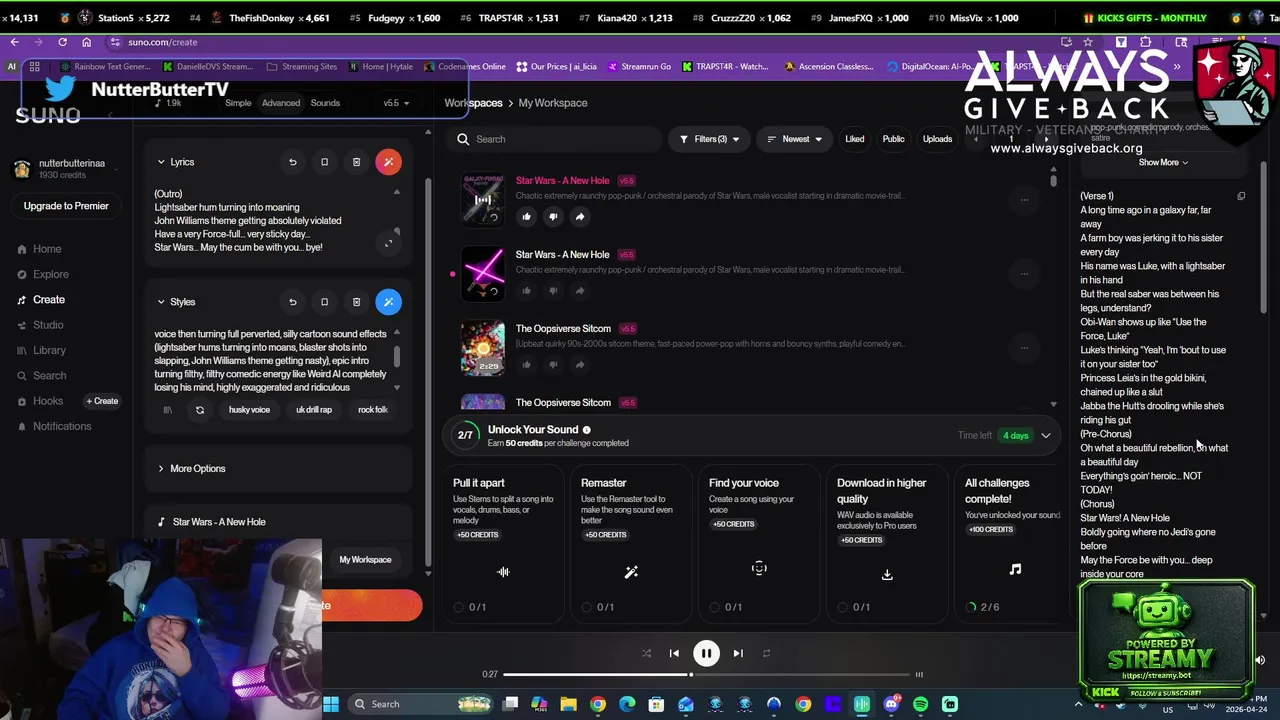Like the second Star Wars - A New Hole song
1280x720 pixels.
pos(527,290)
